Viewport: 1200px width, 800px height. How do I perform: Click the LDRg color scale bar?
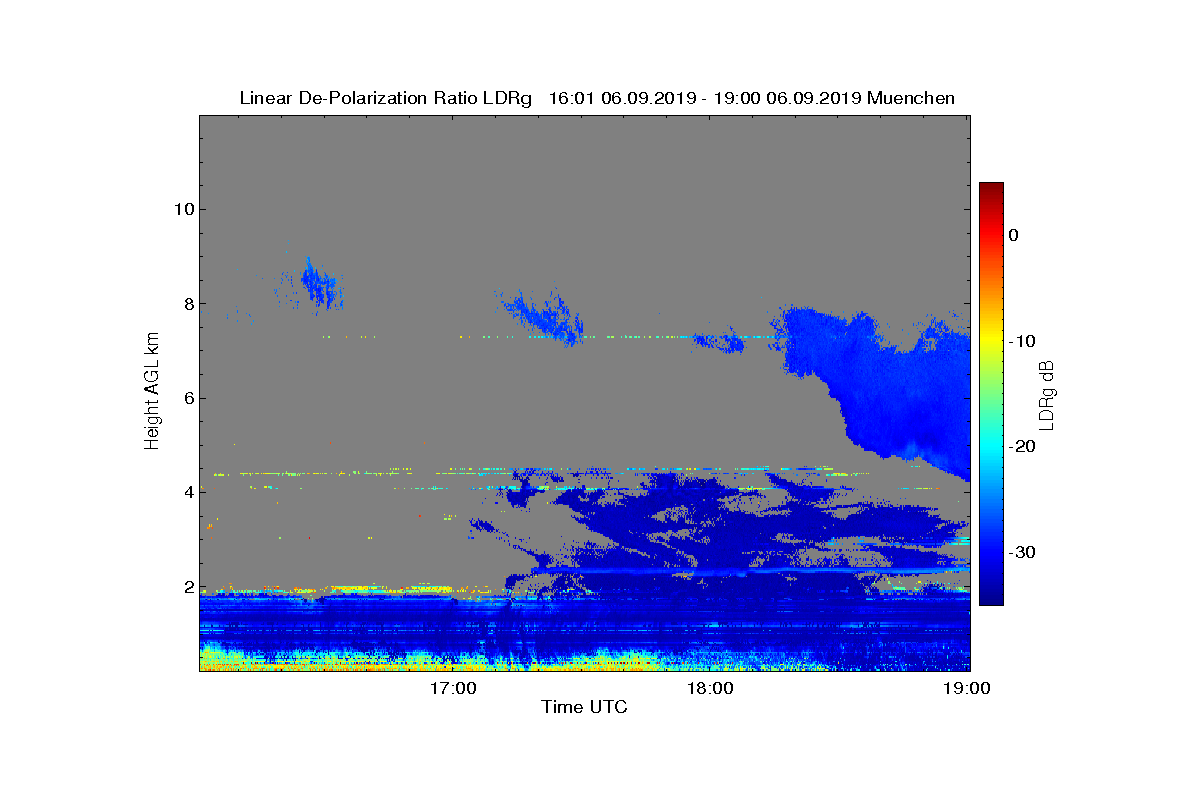tap(991, 394)
